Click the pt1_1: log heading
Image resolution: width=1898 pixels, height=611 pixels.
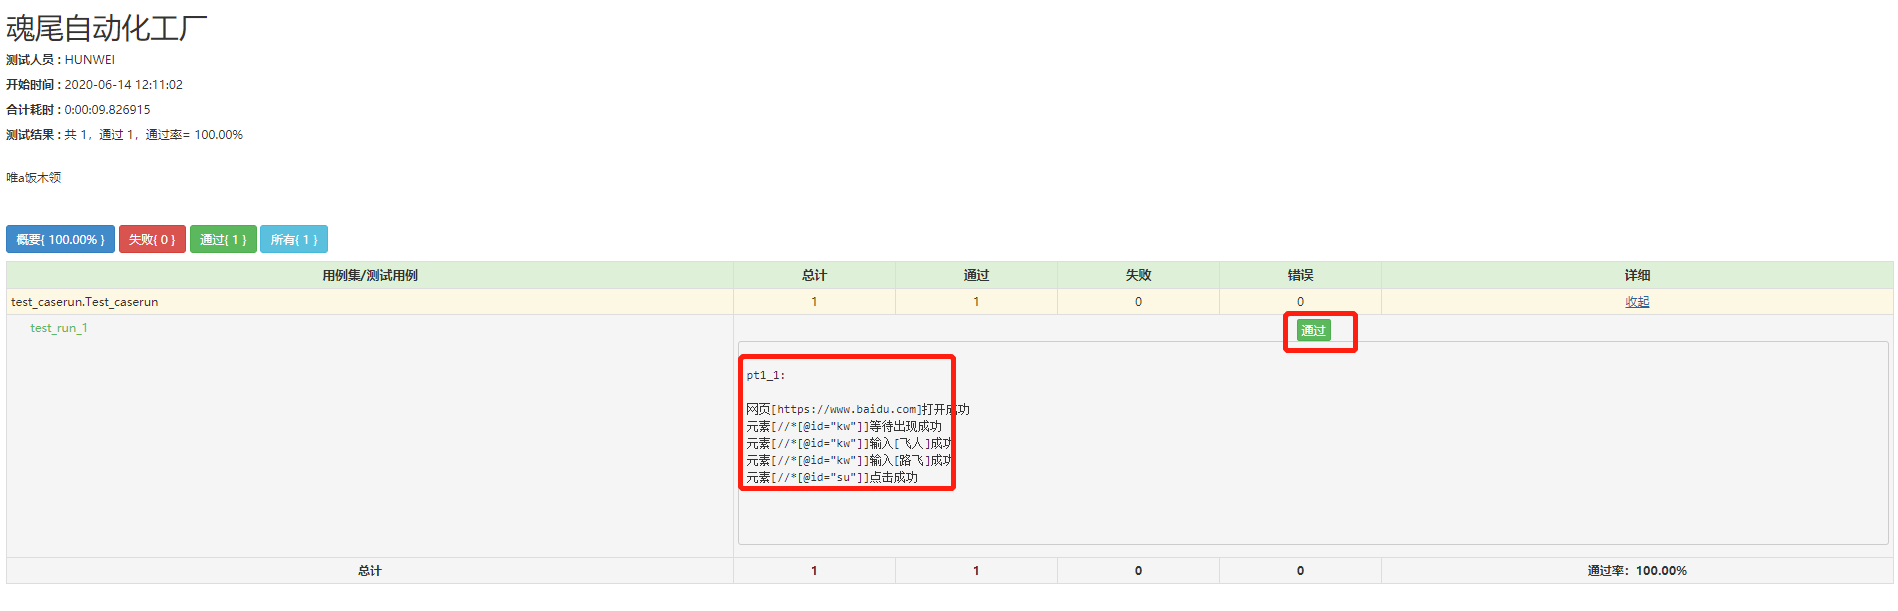tap(766, 375)
